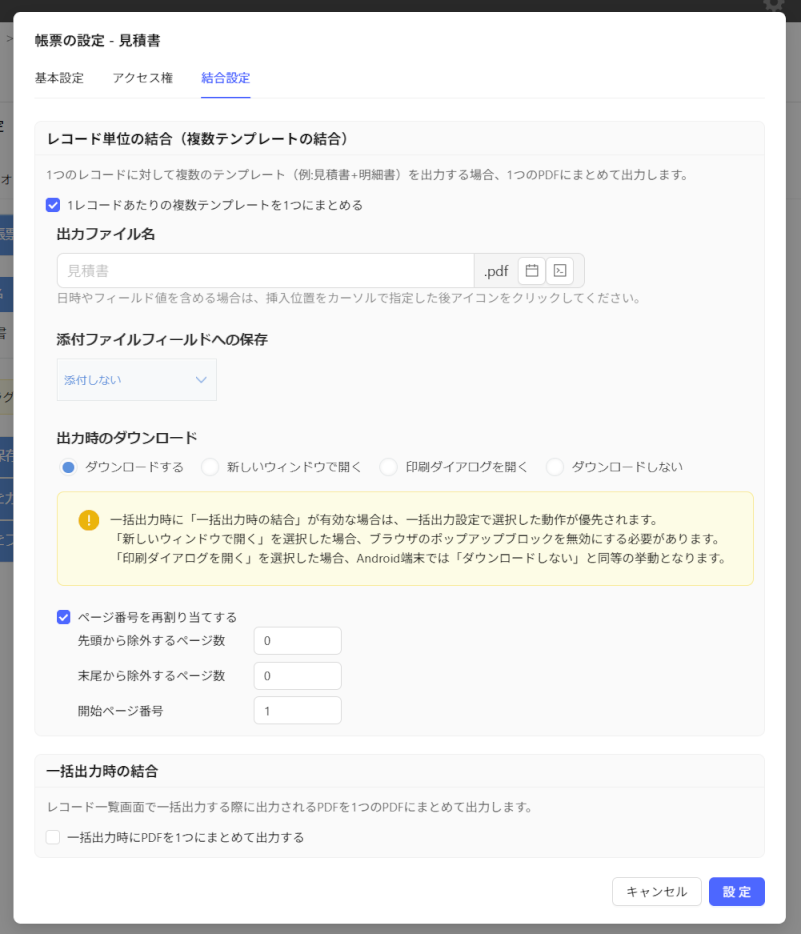Screen dimensions: 801x934
Task: Select ダウンロードする radio option
Action: tap(68, 467)
